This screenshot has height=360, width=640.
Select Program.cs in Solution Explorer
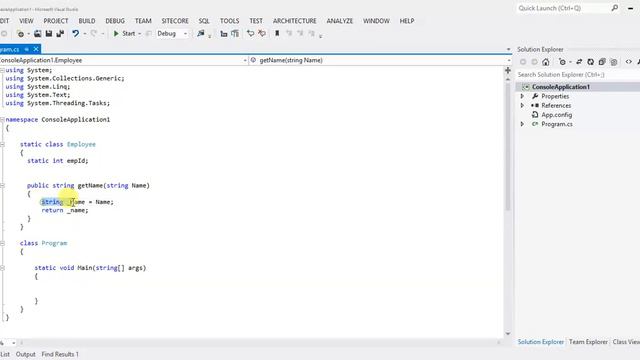click(557, 124)
